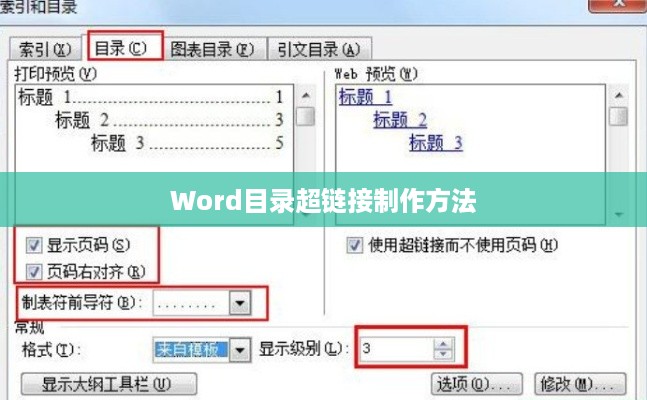Open the 格式 dropdown arrow
This screenshot has width=647, height=400.
point(240,350)
